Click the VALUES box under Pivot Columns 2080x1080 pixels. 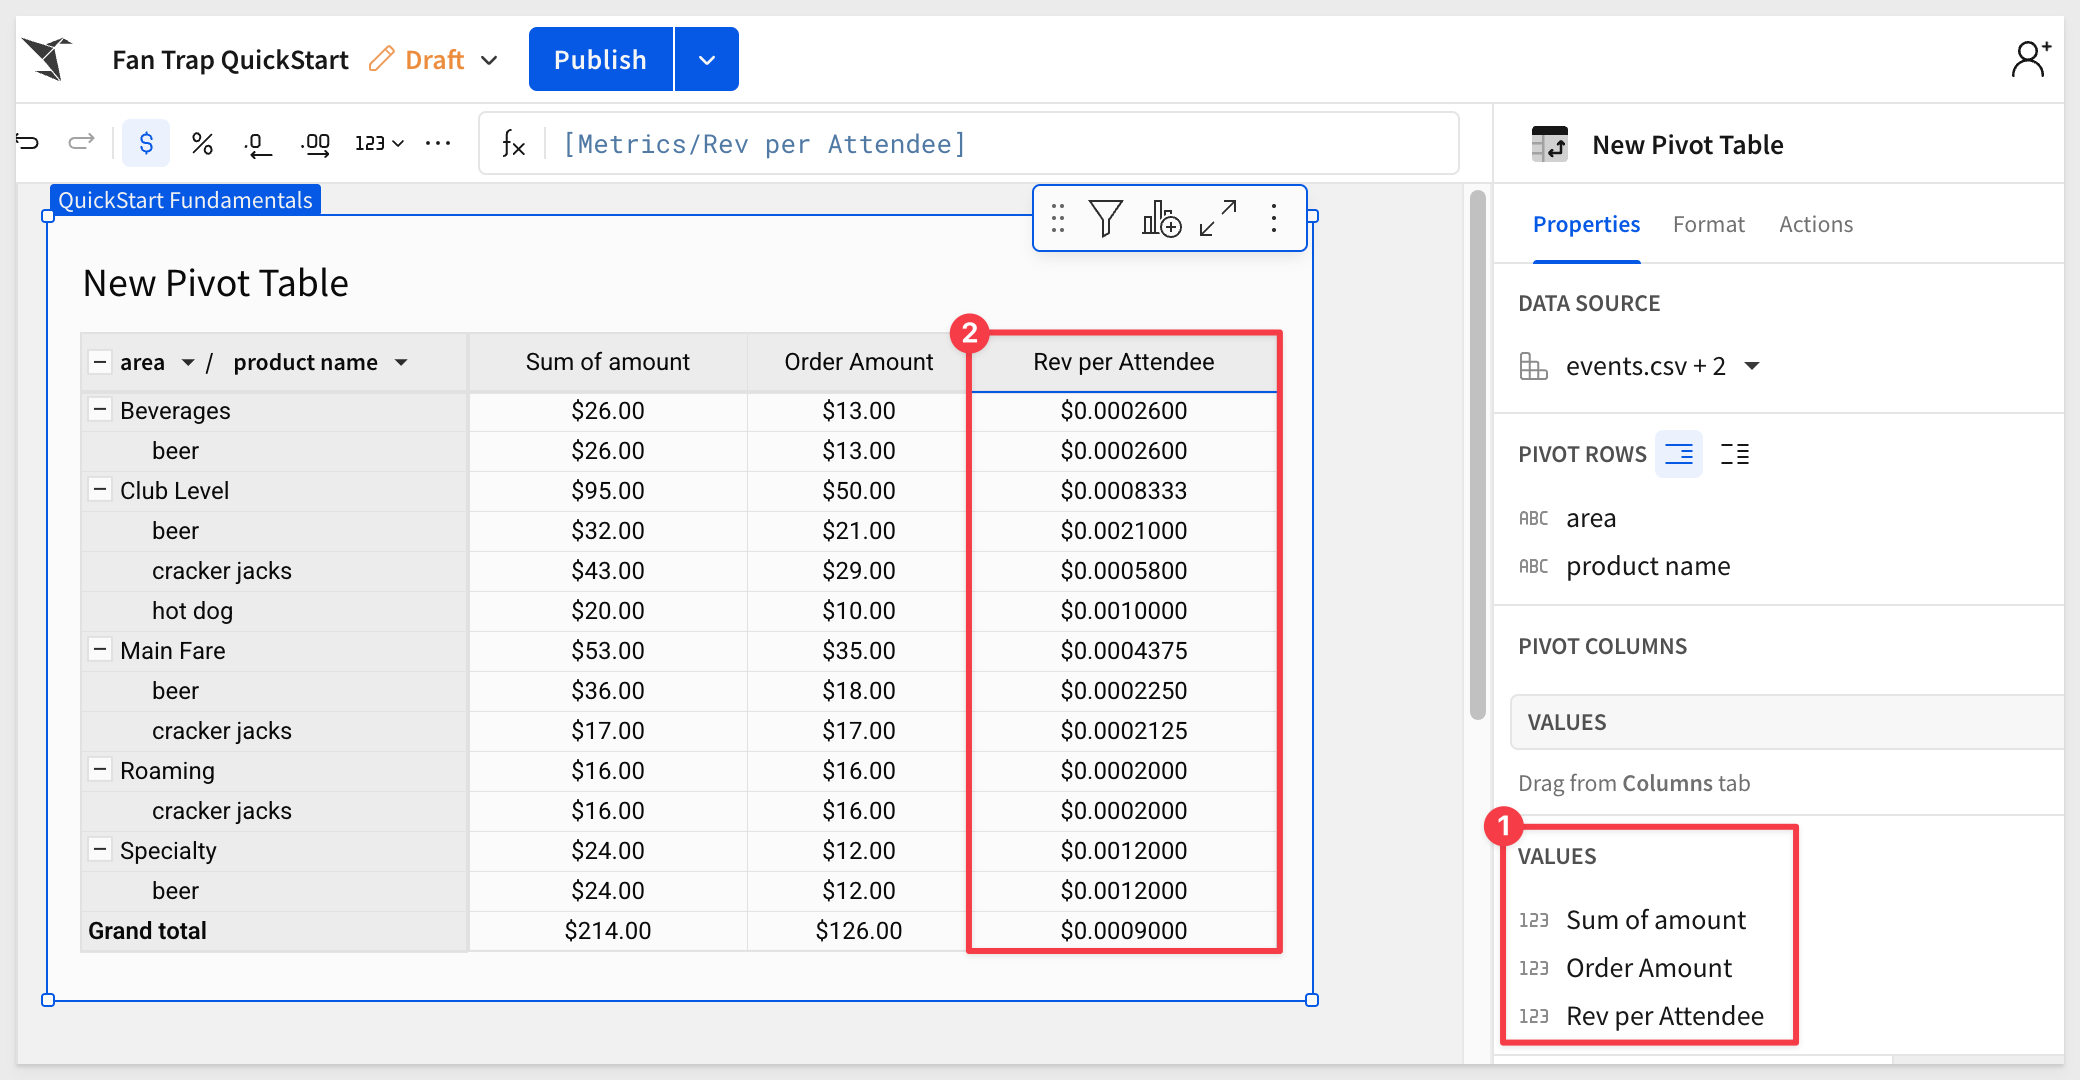[1786, 722]
